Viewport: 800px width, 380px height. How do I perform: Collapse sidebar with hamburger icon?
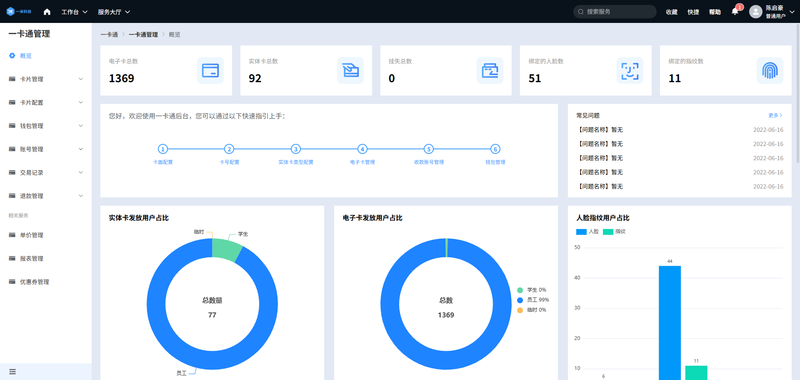(12, 372)
